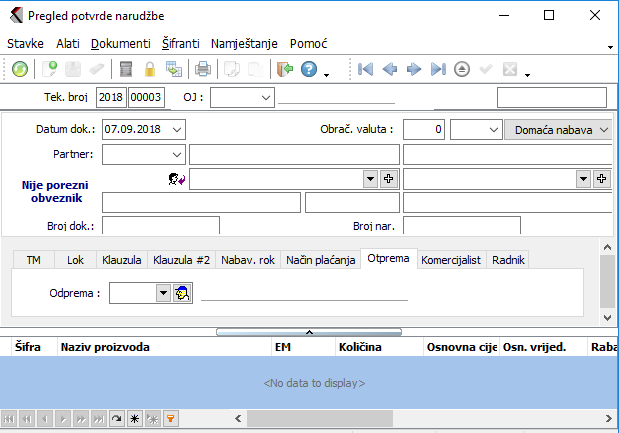
Task: Select the Način plaćanja tab
Action: tap(320, 259)
